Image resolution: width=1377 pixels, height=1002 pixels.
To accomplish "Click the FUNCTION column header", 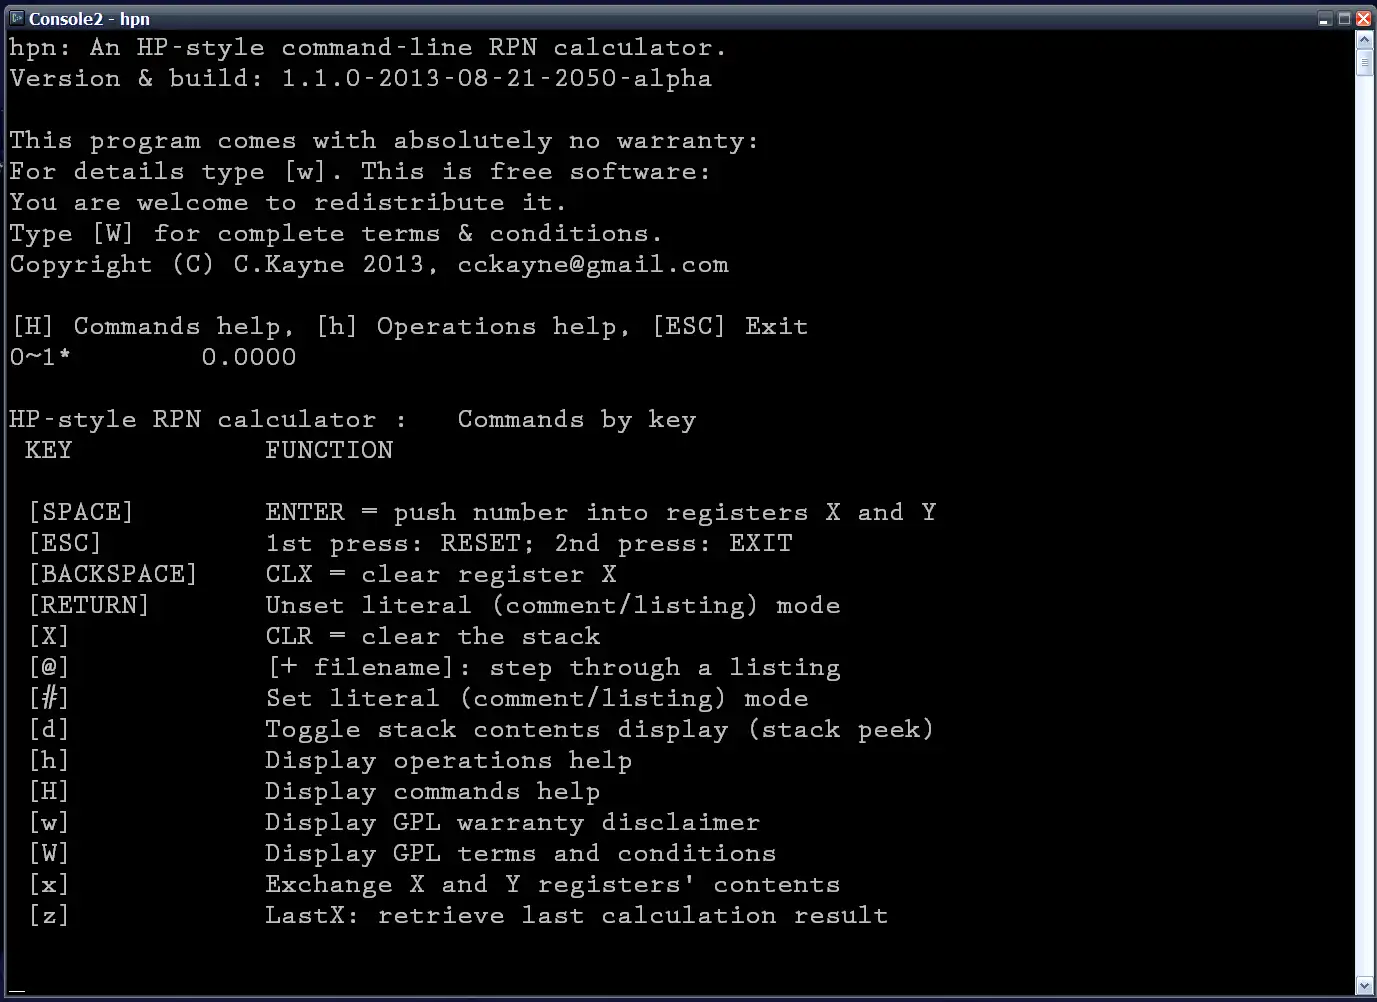I will tap(329, 451).
